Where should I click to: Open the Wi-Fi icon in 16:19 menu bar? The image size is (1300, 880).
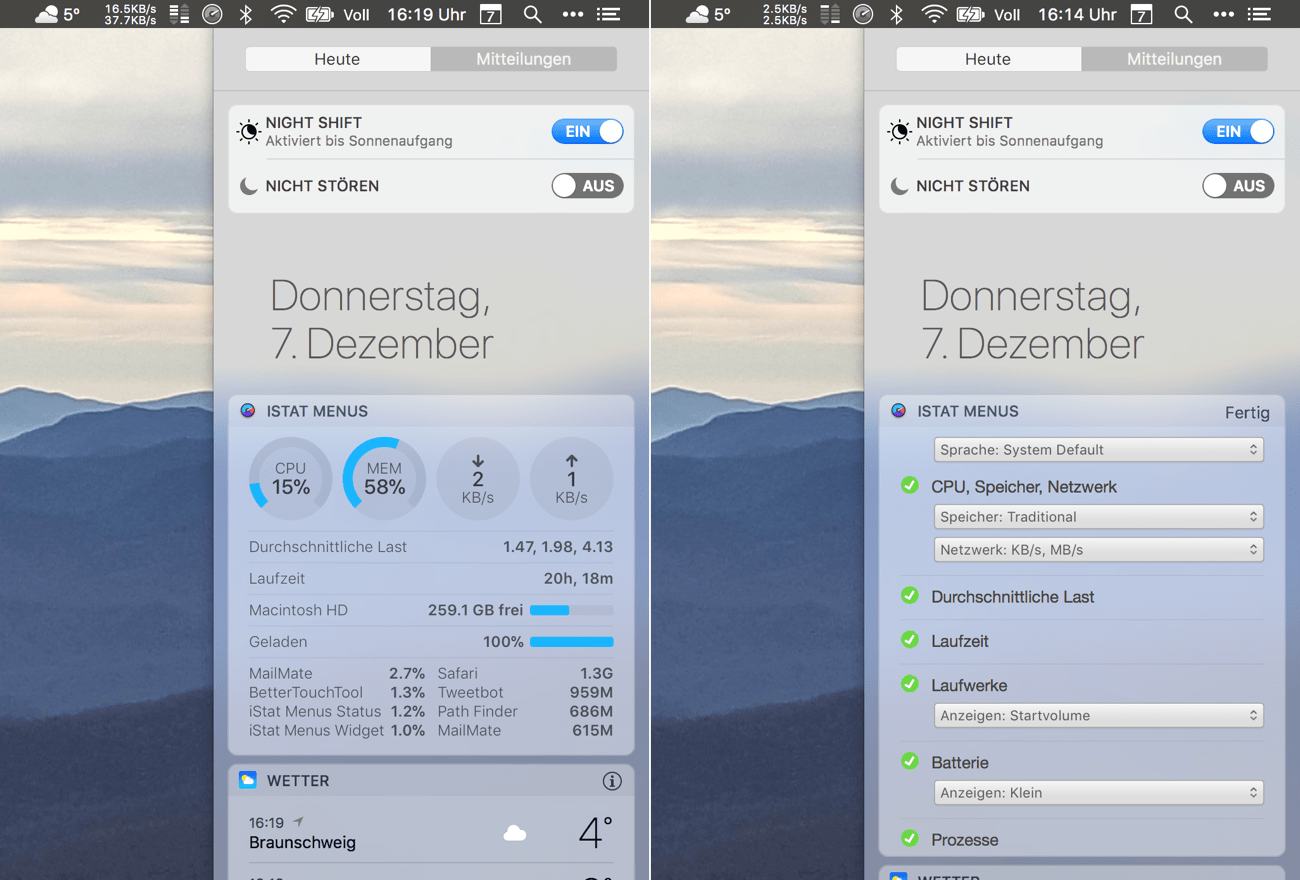(284, 14)
